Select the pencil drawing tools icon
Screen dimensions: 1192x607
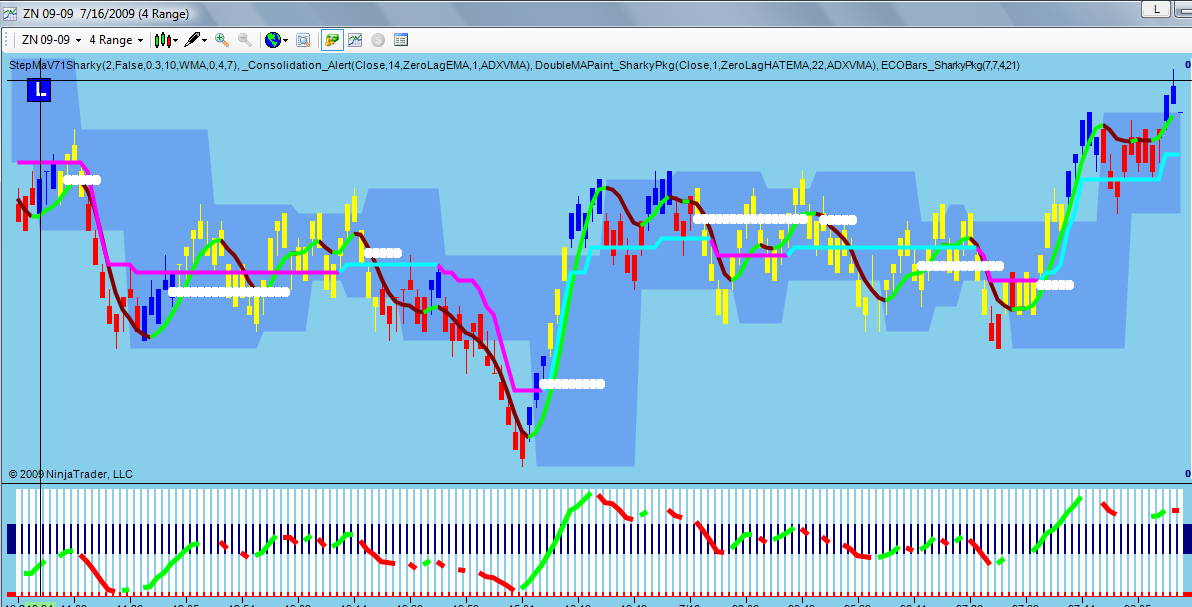coord(192,40)
